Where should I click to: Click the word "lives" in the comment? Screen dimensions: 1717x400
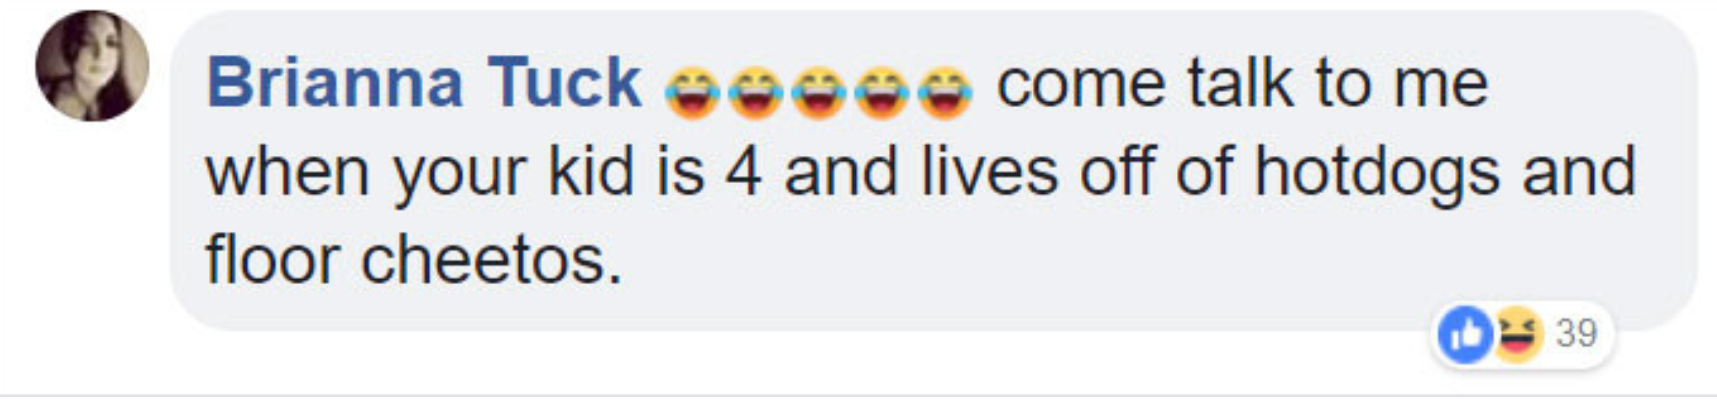pos(988,171)
